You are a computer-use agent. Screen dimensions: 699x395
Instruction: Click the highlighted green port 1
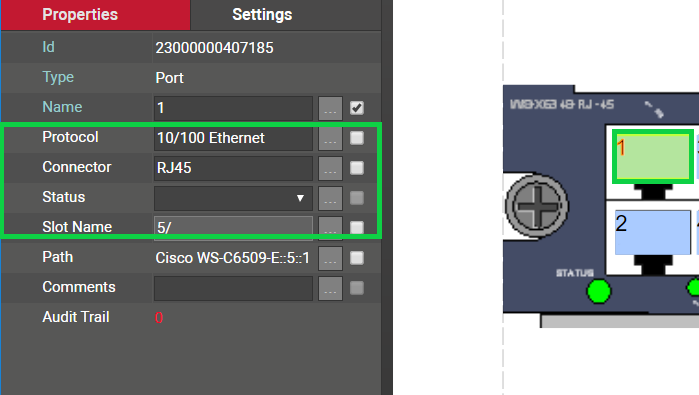click(x=653, y=156)
